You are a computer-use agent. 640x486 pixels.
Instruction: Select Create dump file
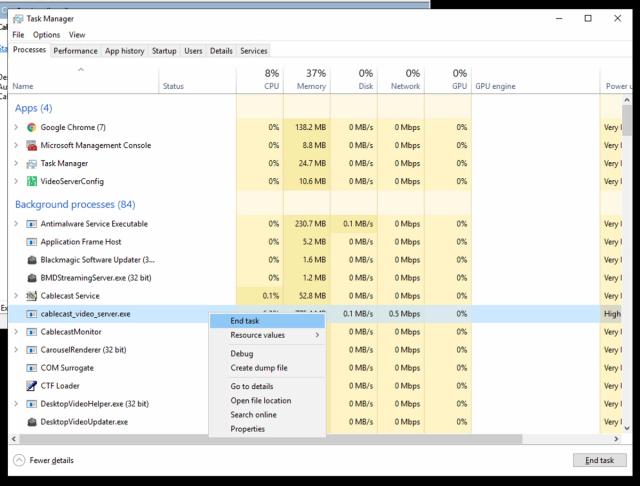click(267, 368)
